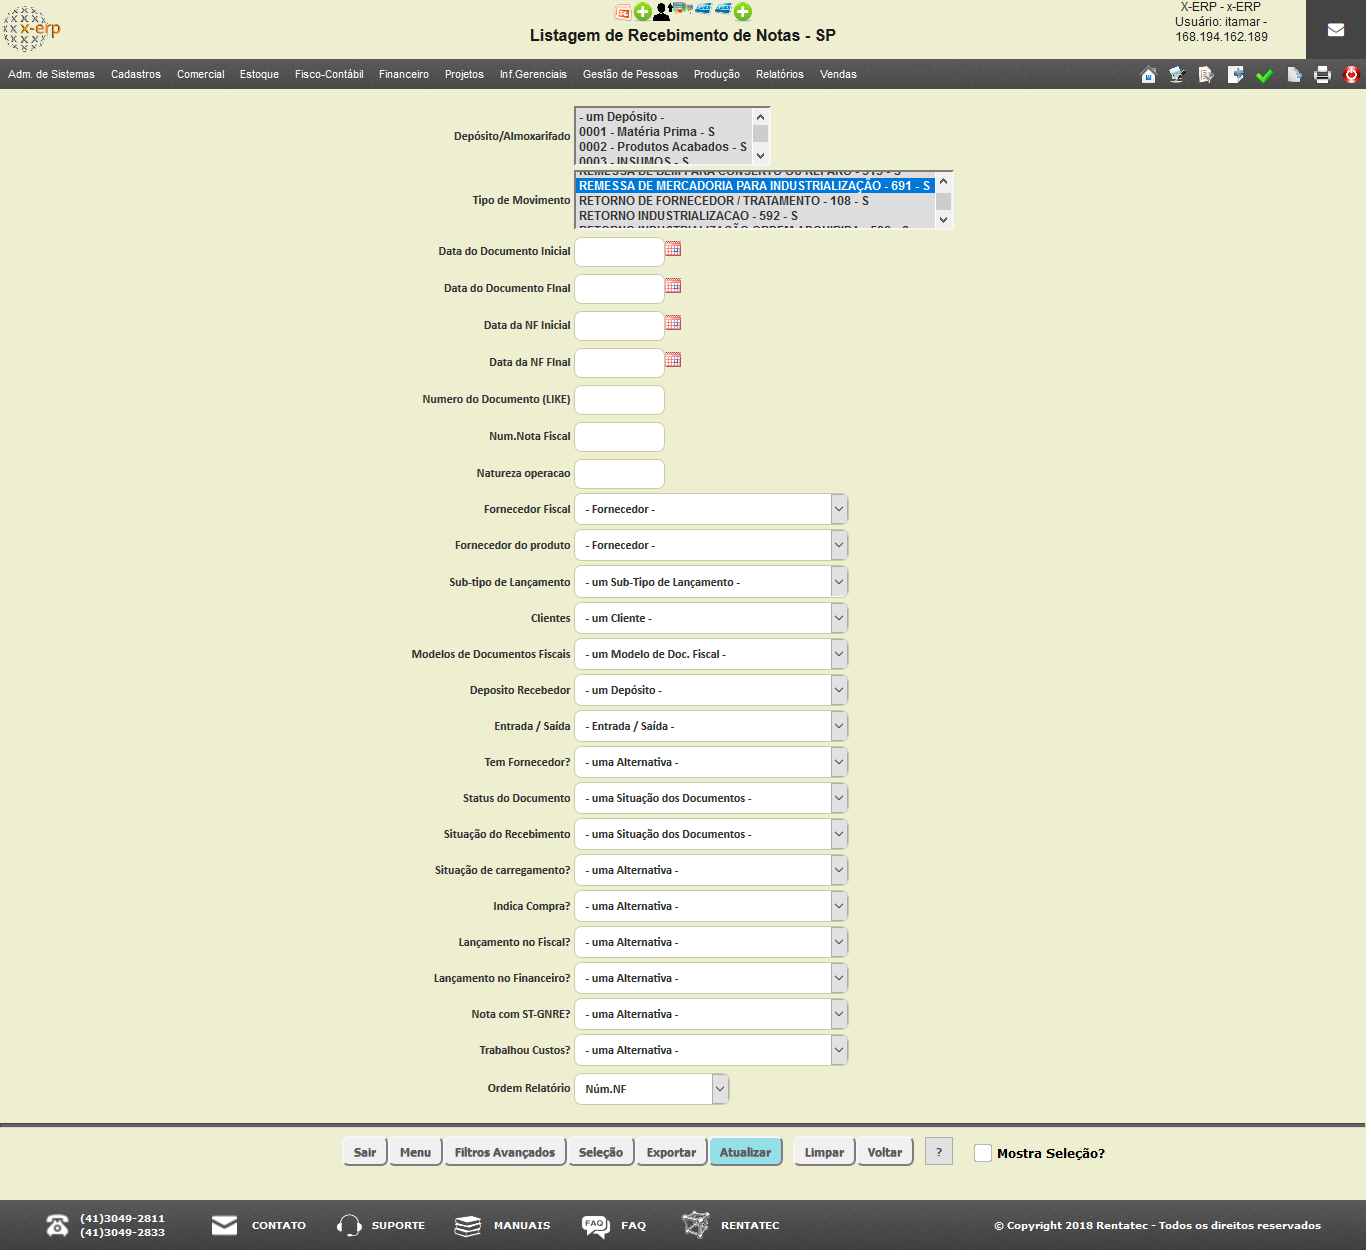1366x1250 pixels.
Task: Click the orange PowerPoint-style icon at top
Action: point(623,12)
